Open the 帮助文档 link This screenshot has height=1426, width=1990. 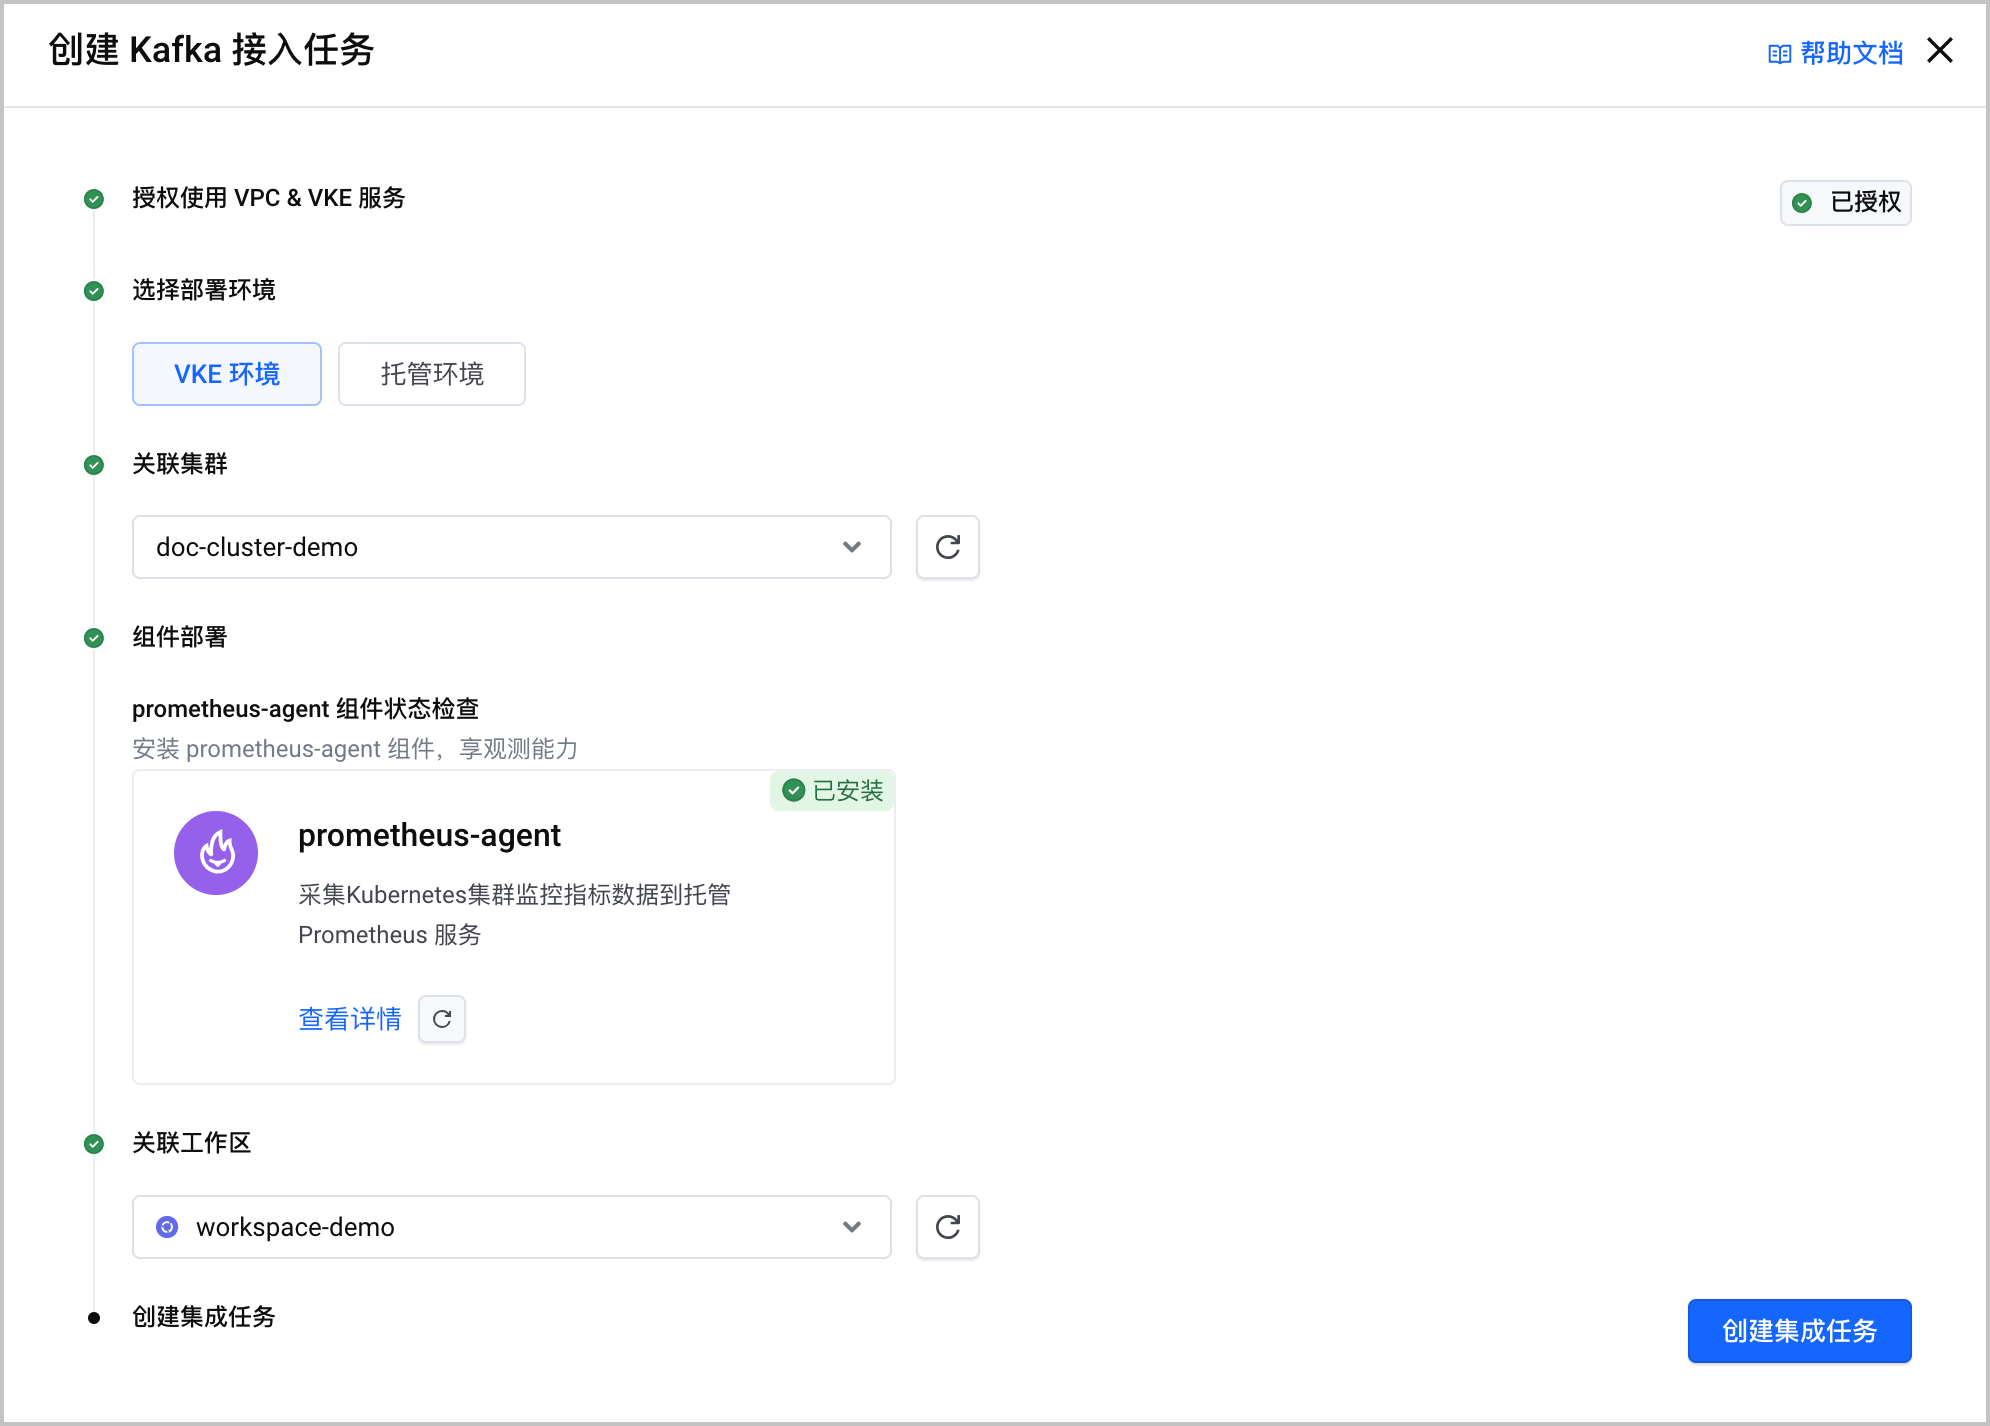click(x=1851, y=53)
